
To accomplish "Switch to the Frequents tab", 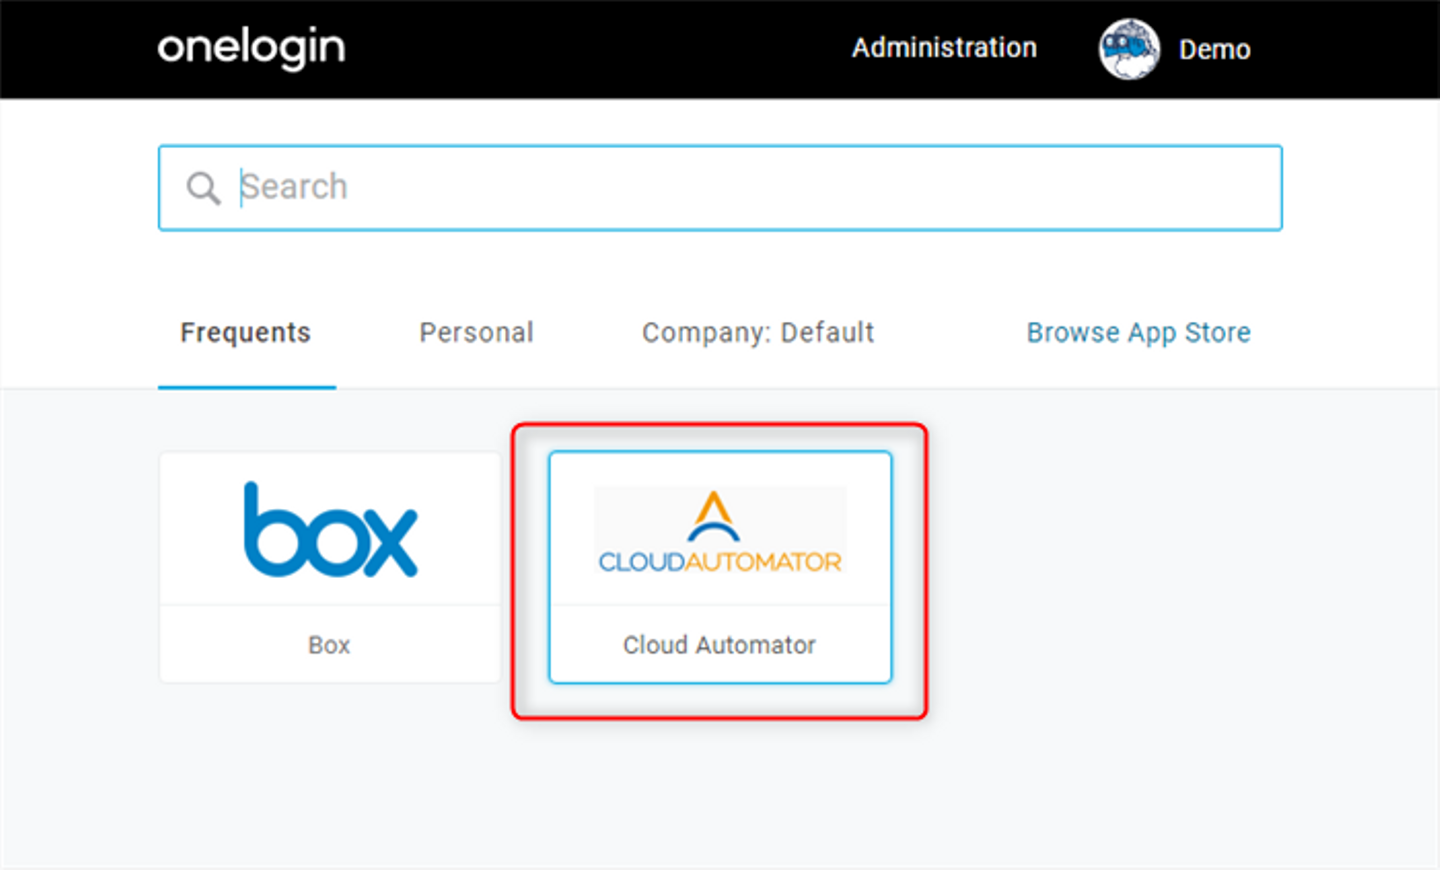I will pos(246,333).
